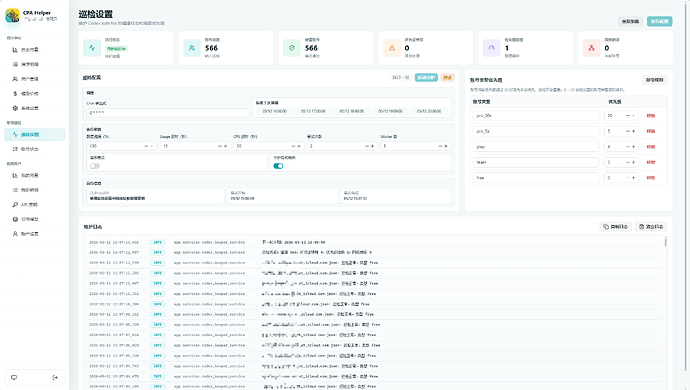
Task: Click the orange warning triangle card icon
Action: pos(392,48)
